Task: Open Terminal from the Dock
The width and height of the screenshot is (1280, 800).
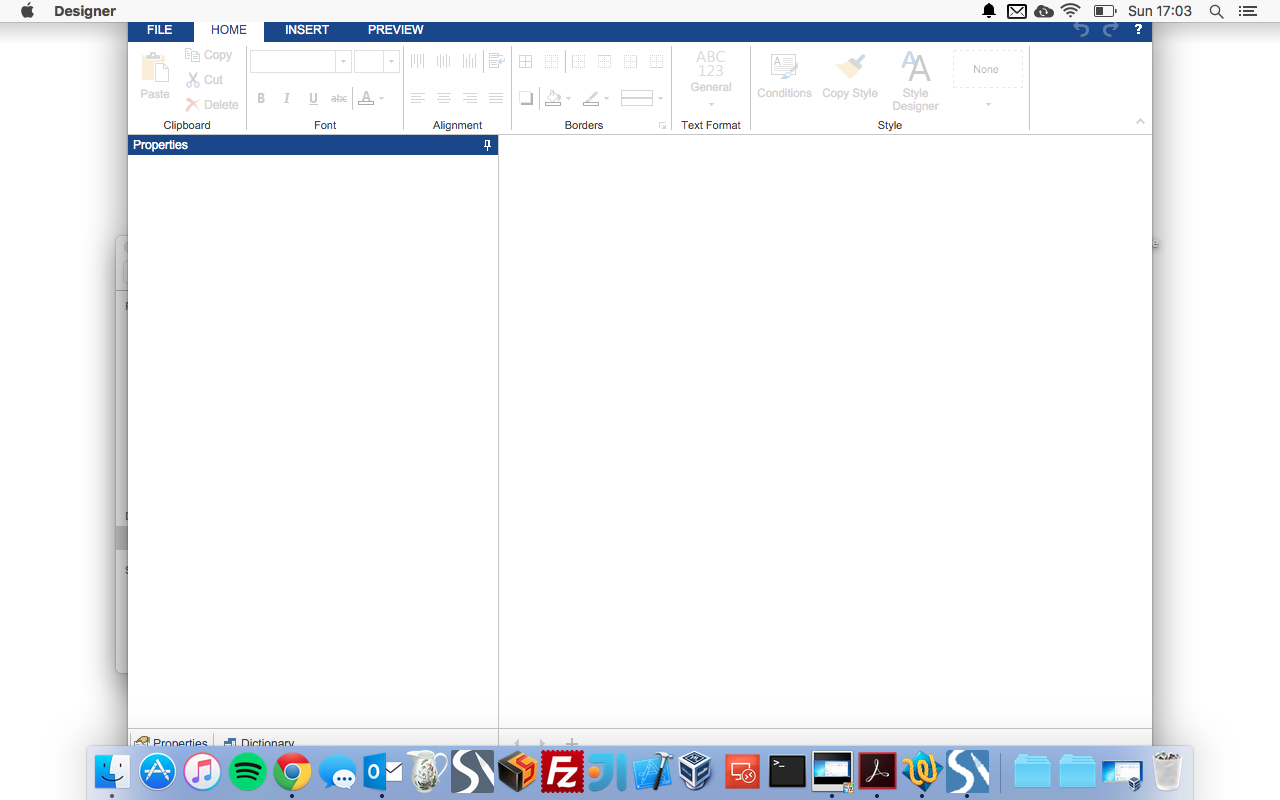Action: (787, 772)
